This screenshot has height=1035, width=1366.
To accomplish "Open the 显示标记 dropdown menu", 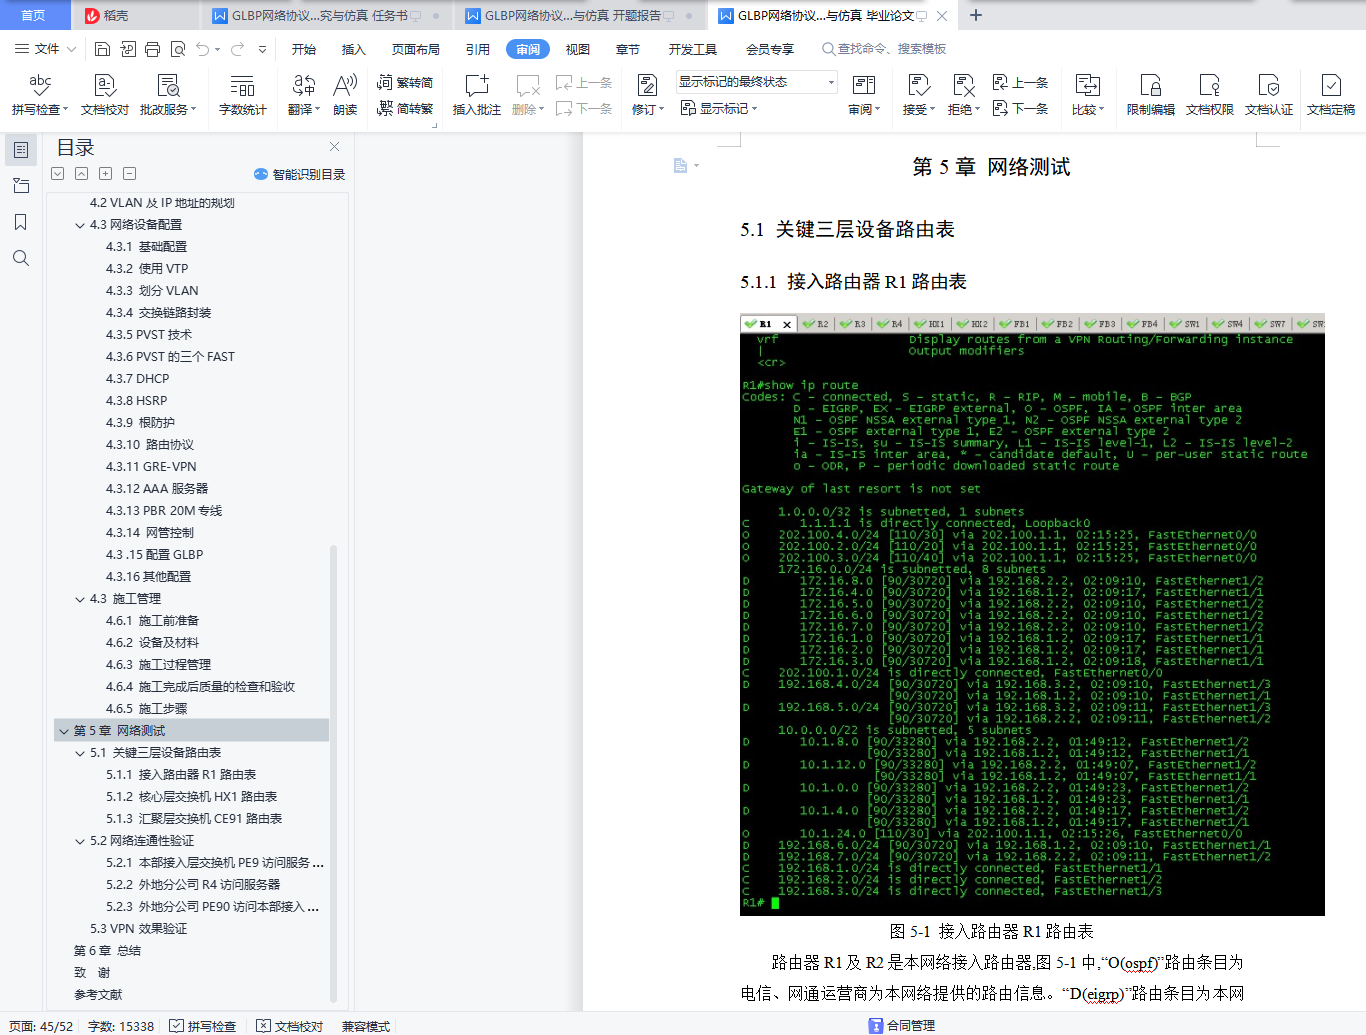I will (719, 108).
